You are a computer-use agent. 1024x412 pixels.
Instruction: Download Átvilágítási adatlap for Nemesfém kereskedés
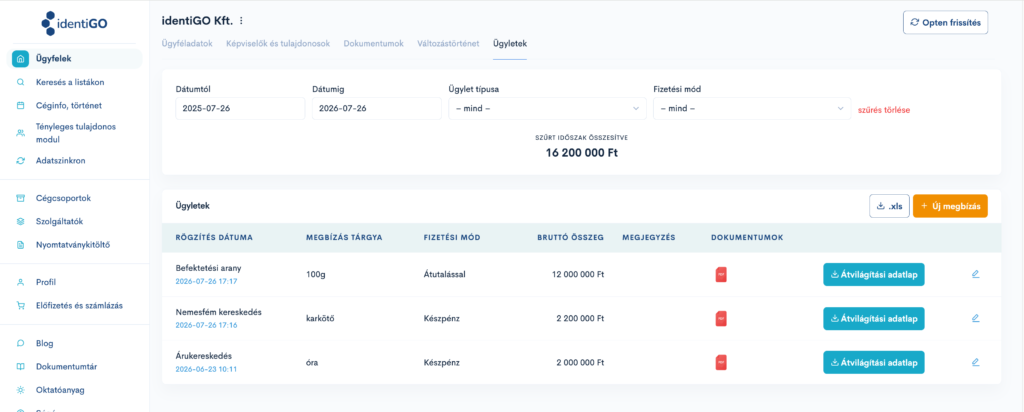tap(874, 319)
